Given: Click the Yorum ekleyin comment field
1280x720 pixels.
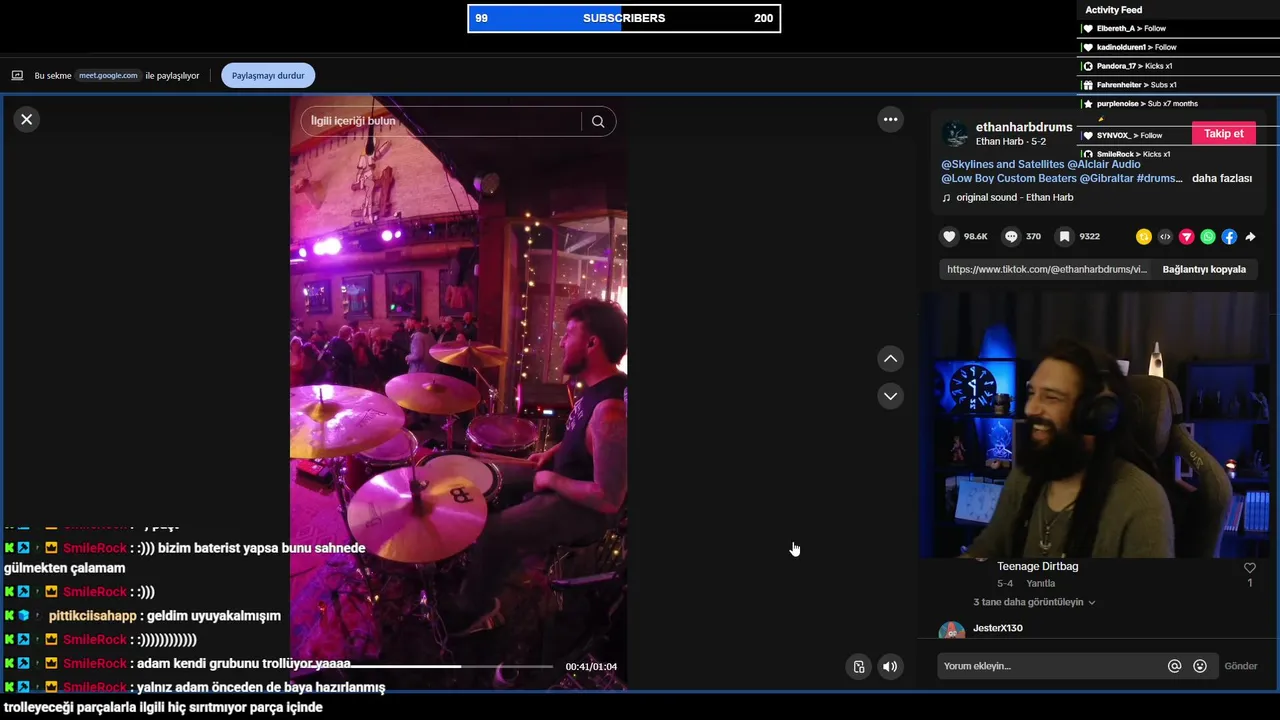Looking at the screenshot, I should coord(1050,666).
